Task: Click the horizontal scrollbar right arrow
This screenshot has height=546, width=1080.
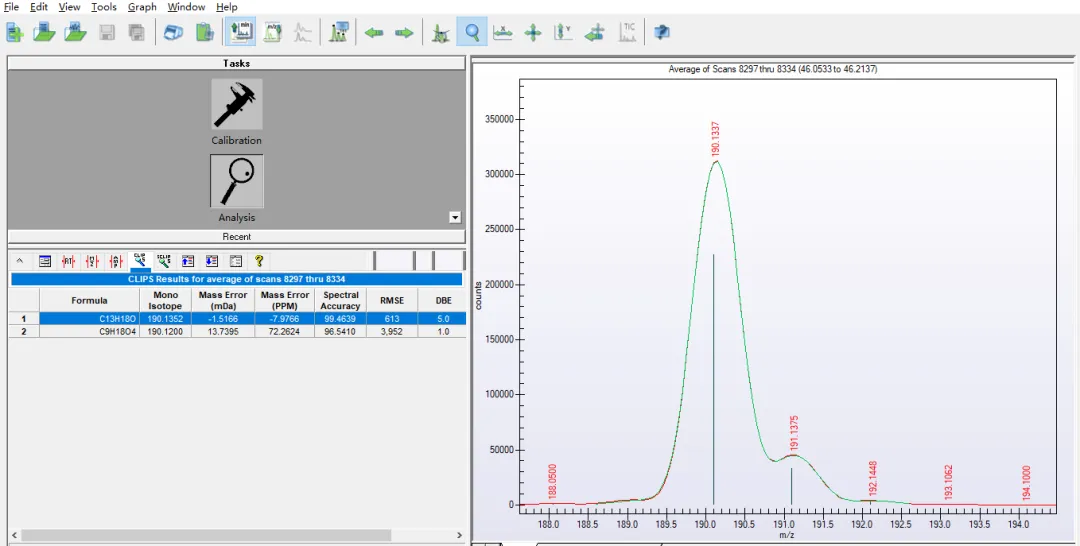Action: [x=459, y=536]
